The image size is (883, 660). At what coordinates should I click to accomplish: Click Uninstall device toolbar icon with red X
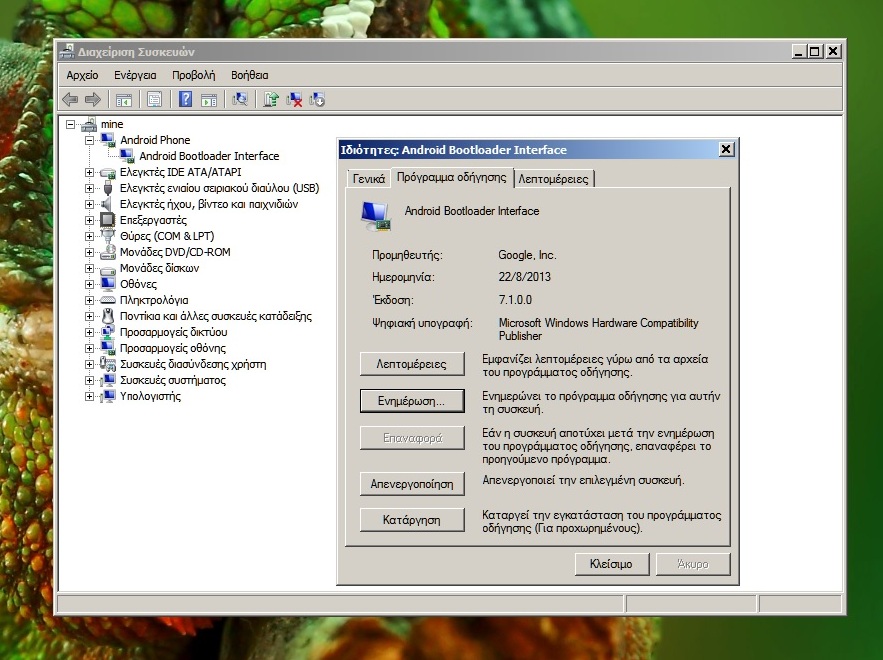coord(294,99)
